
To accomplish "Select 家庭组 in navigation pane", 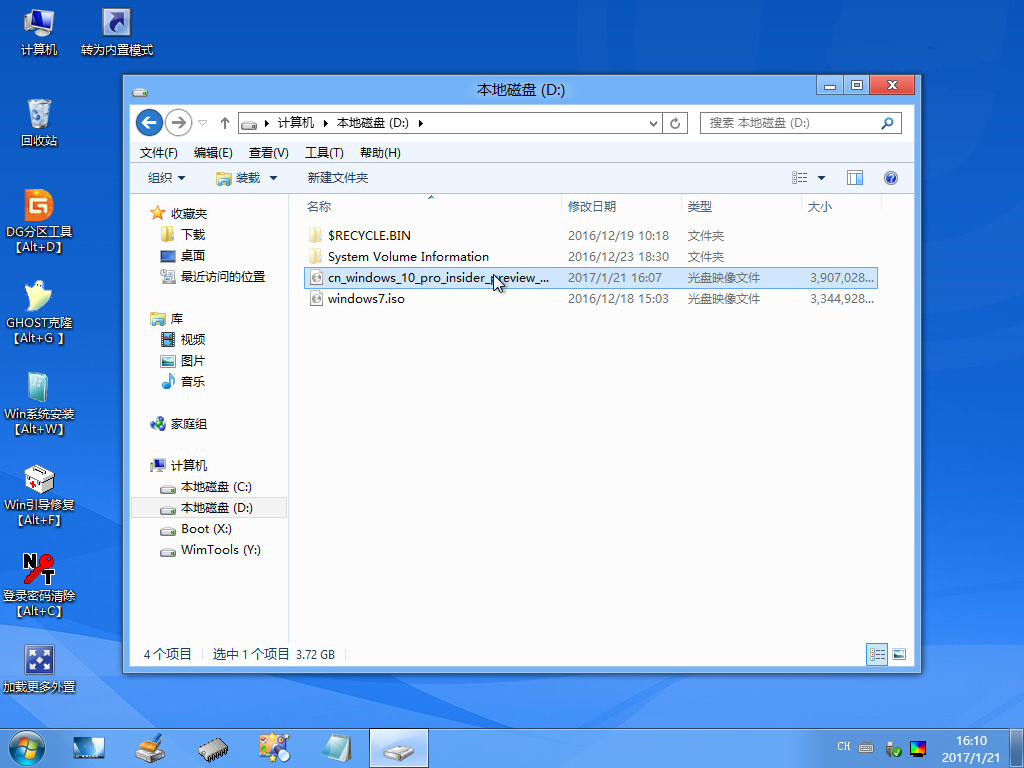I will coord(178,424).
